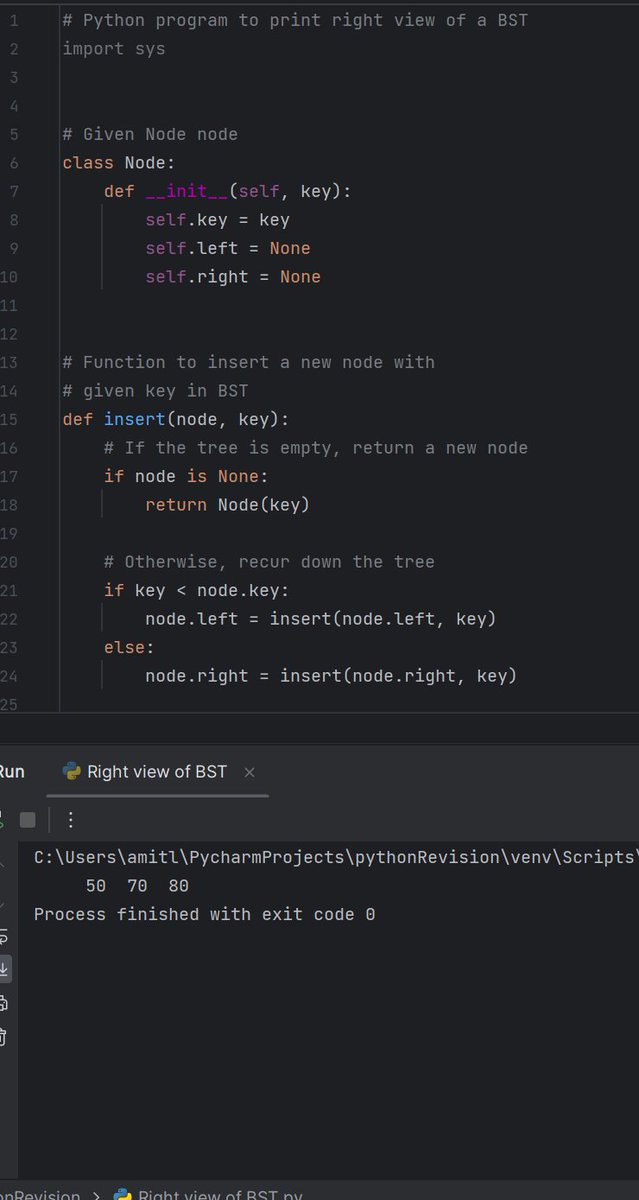The image size is (639, 1200).
Task: Close the 'Right view of BST' run tab
Action: point(250,772)
